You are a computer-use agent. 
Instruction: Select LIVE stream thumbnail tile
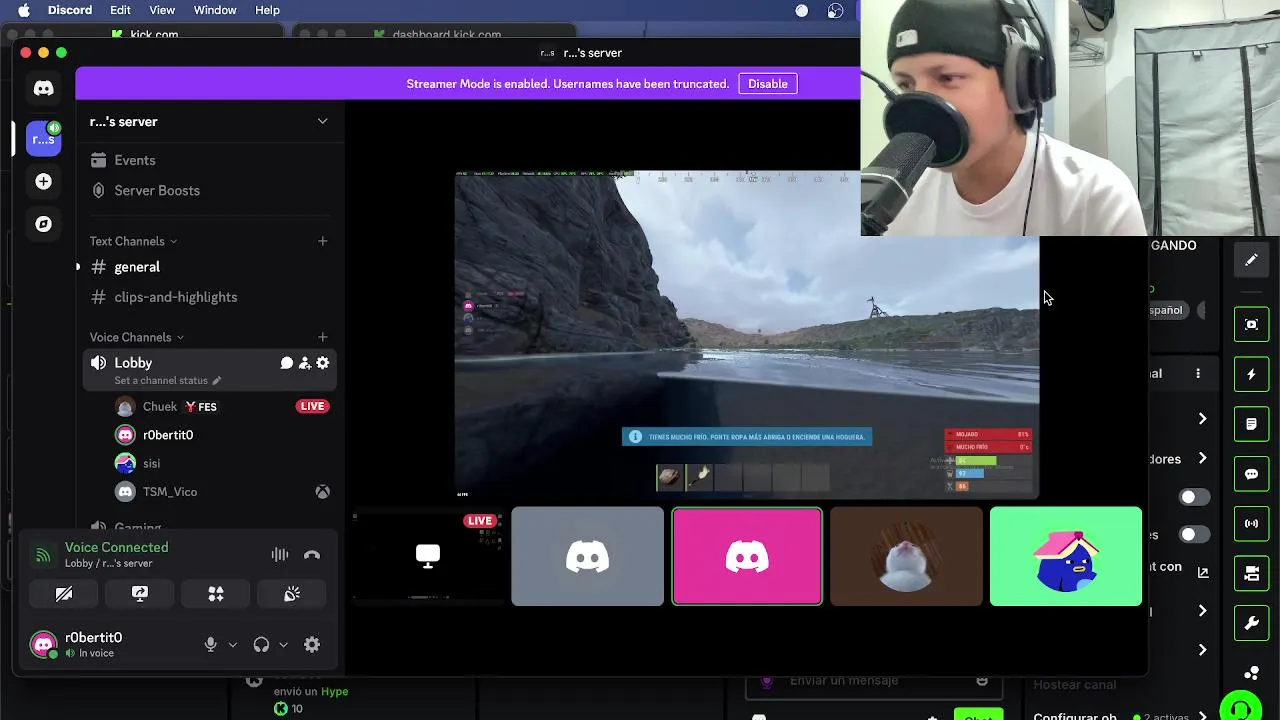(x=428, y=556)
